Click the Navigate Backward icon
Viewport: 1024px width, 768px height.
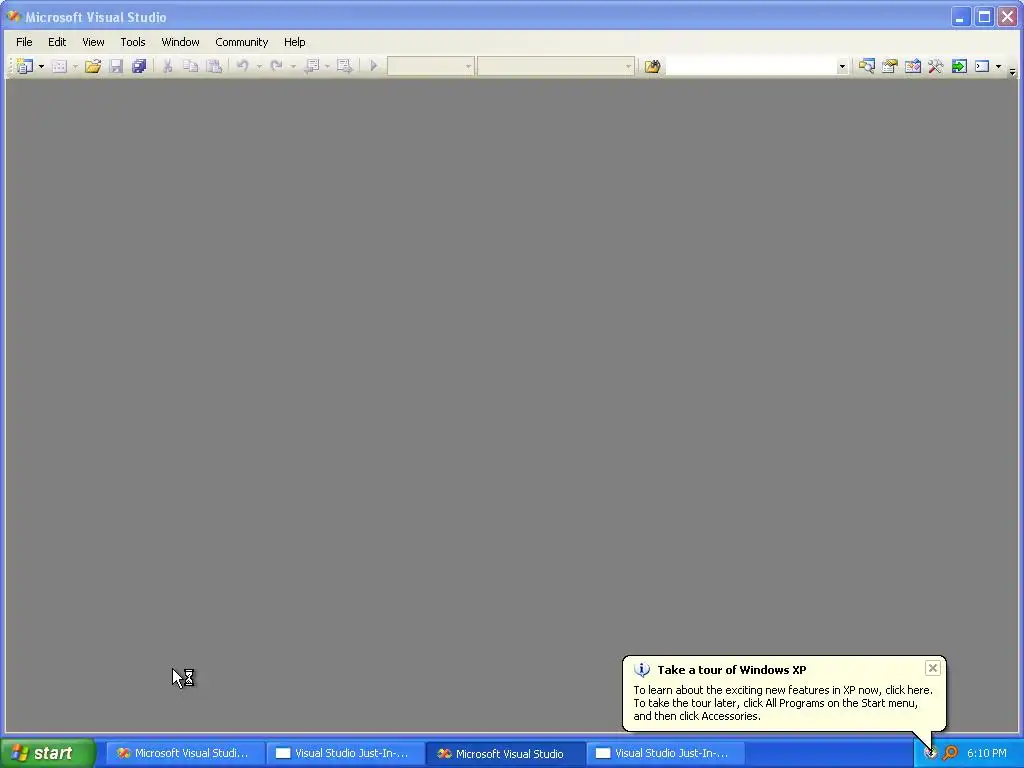pyautogui.click(x=312, y=66)
